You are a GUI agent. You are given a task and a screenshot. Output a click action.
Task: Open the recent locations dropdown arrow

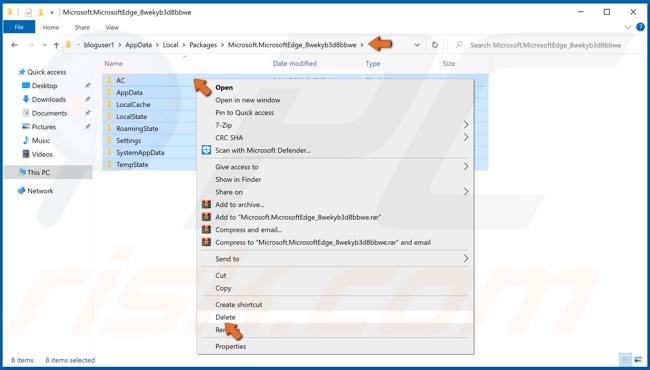pos(44,45)
